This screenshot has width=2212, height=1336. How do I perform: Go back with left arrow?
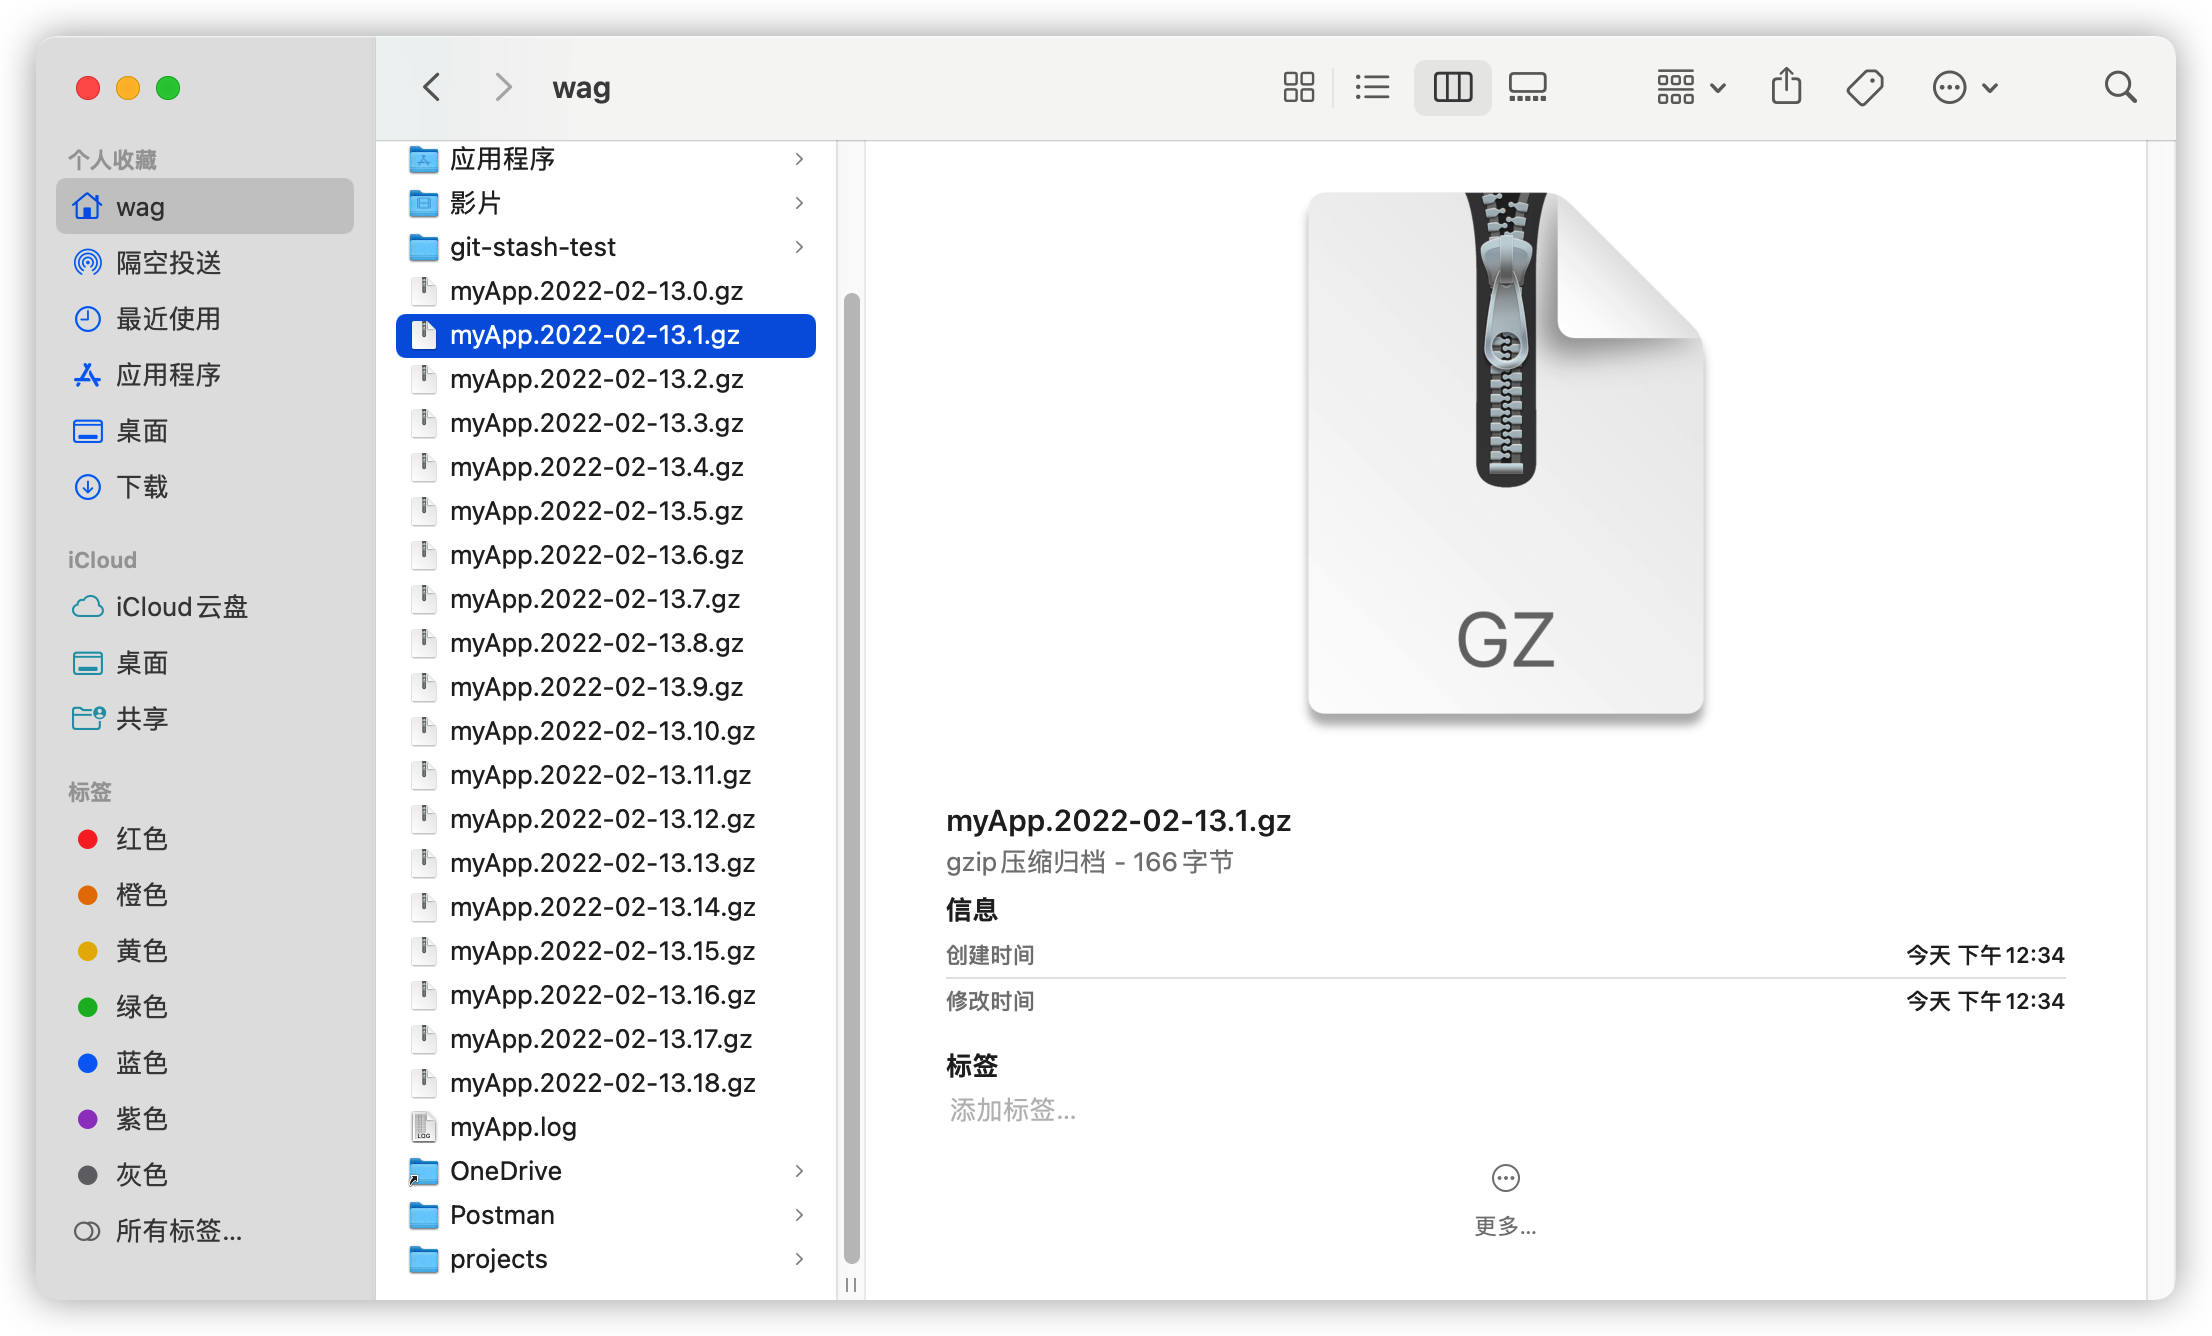432,87
